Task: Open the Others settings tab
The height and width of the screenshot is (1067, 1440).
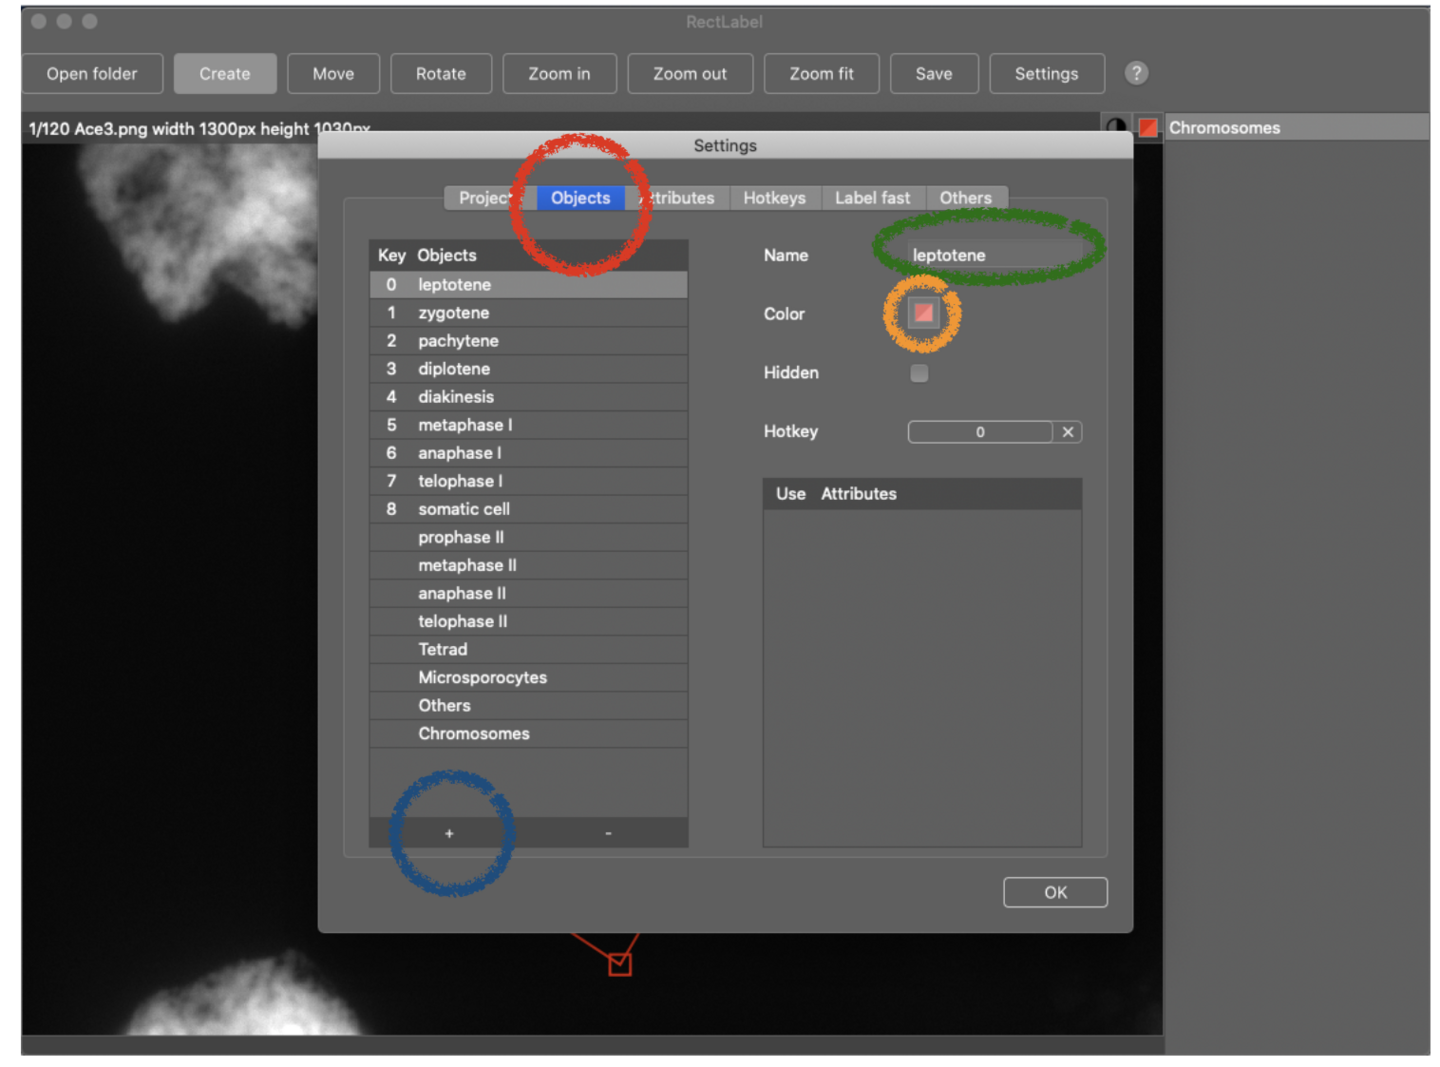Action: pos(965,198)
